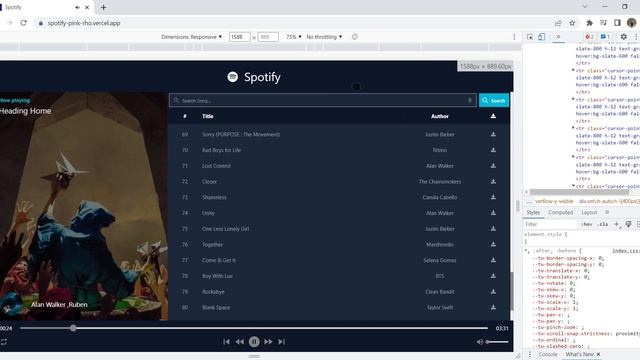Click the song progress bar handle
The height and width of the screenshot is (360, 640).
pos(73,328)
